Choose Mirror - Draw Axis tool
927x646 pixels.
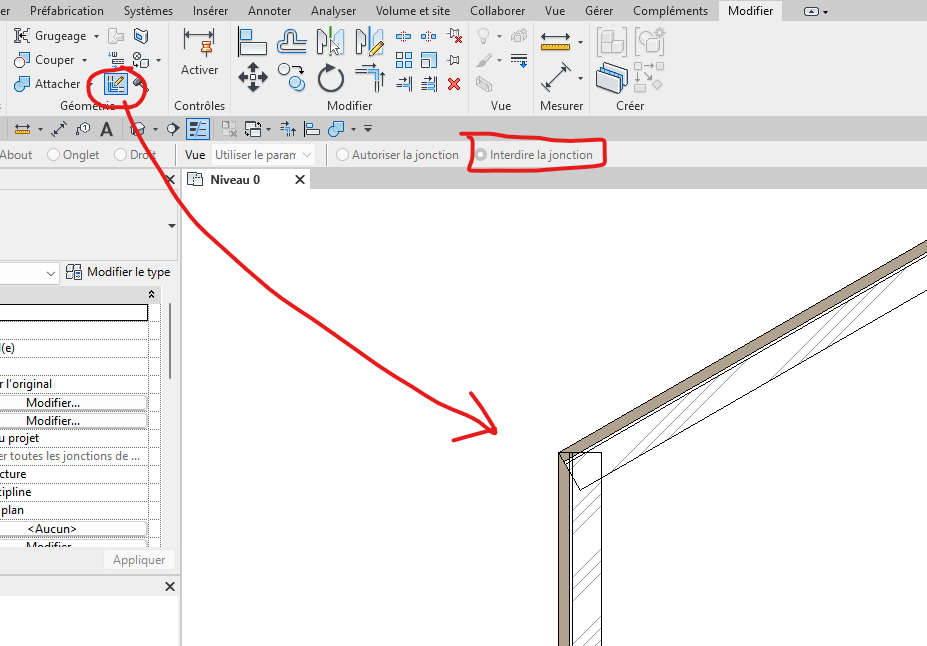click(369, 42)
